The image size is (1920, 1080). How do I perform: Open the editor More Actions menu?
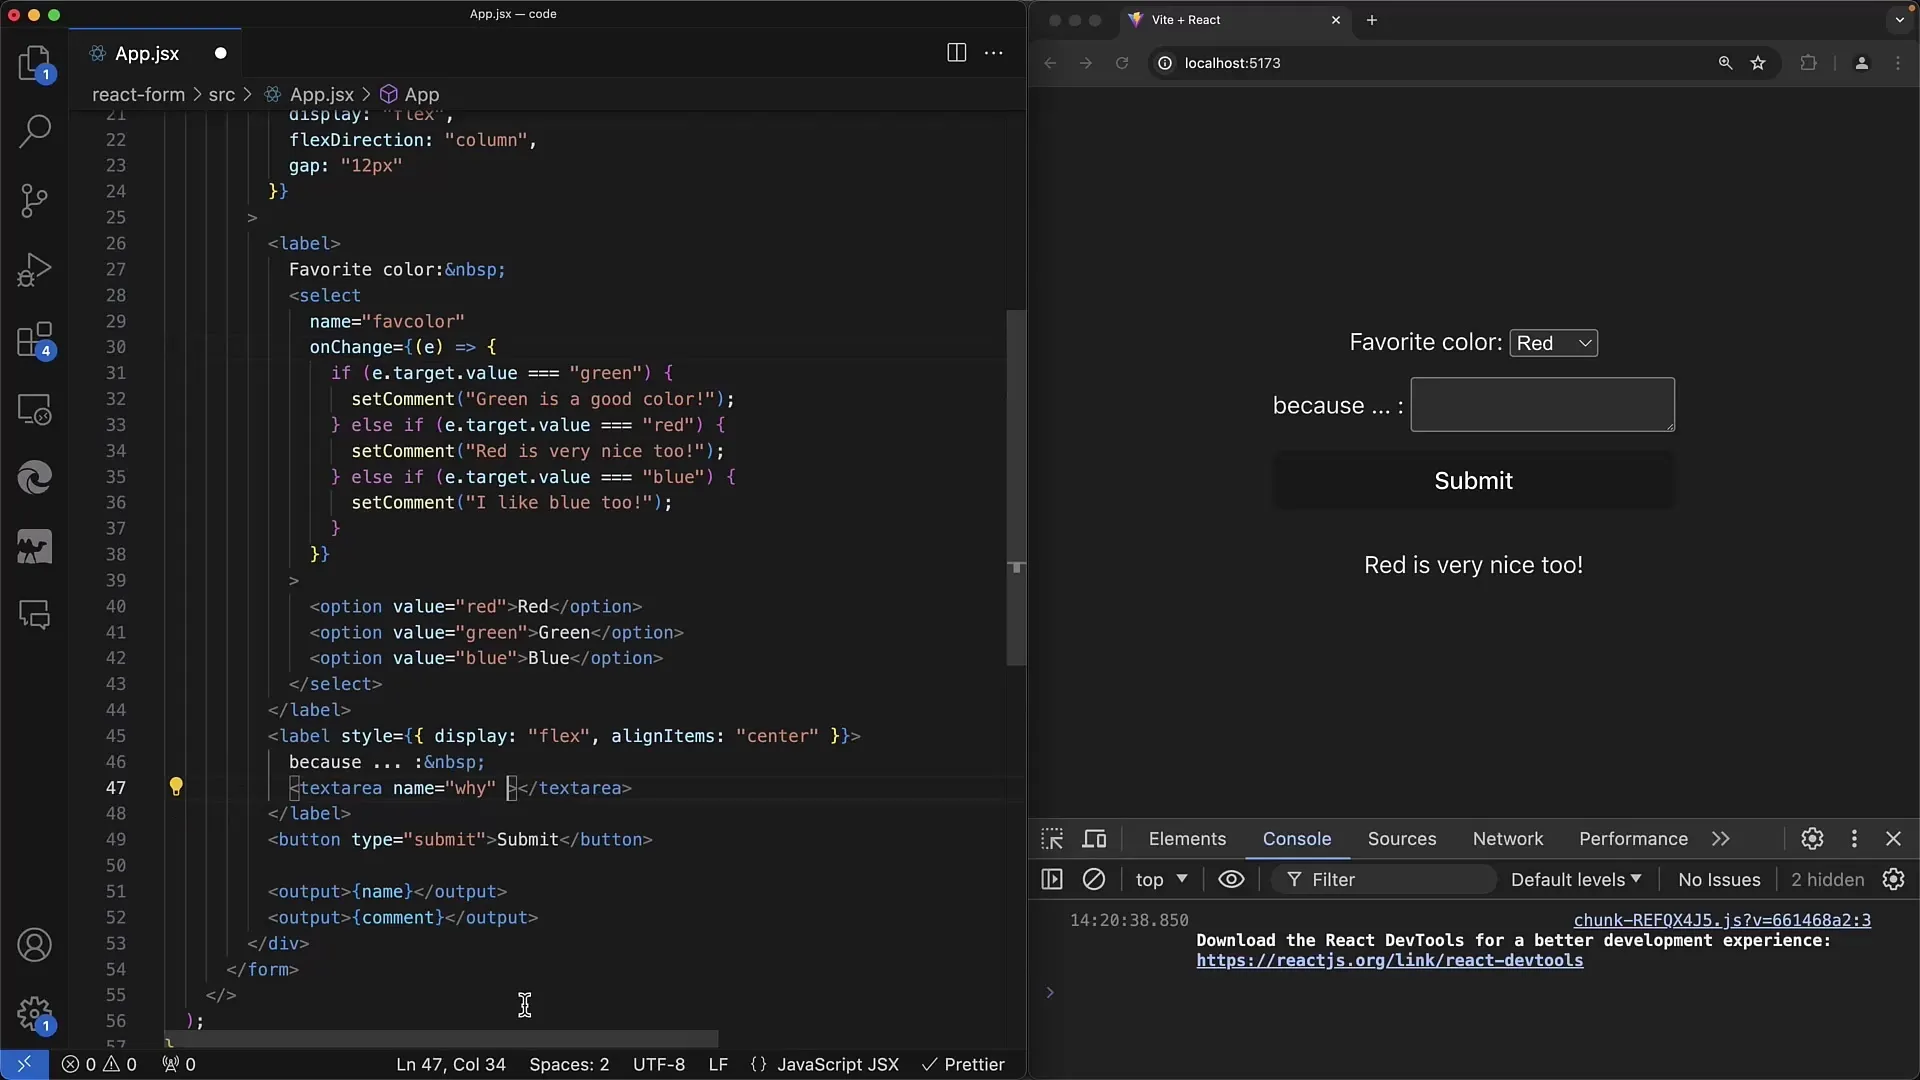coord(994,53)
